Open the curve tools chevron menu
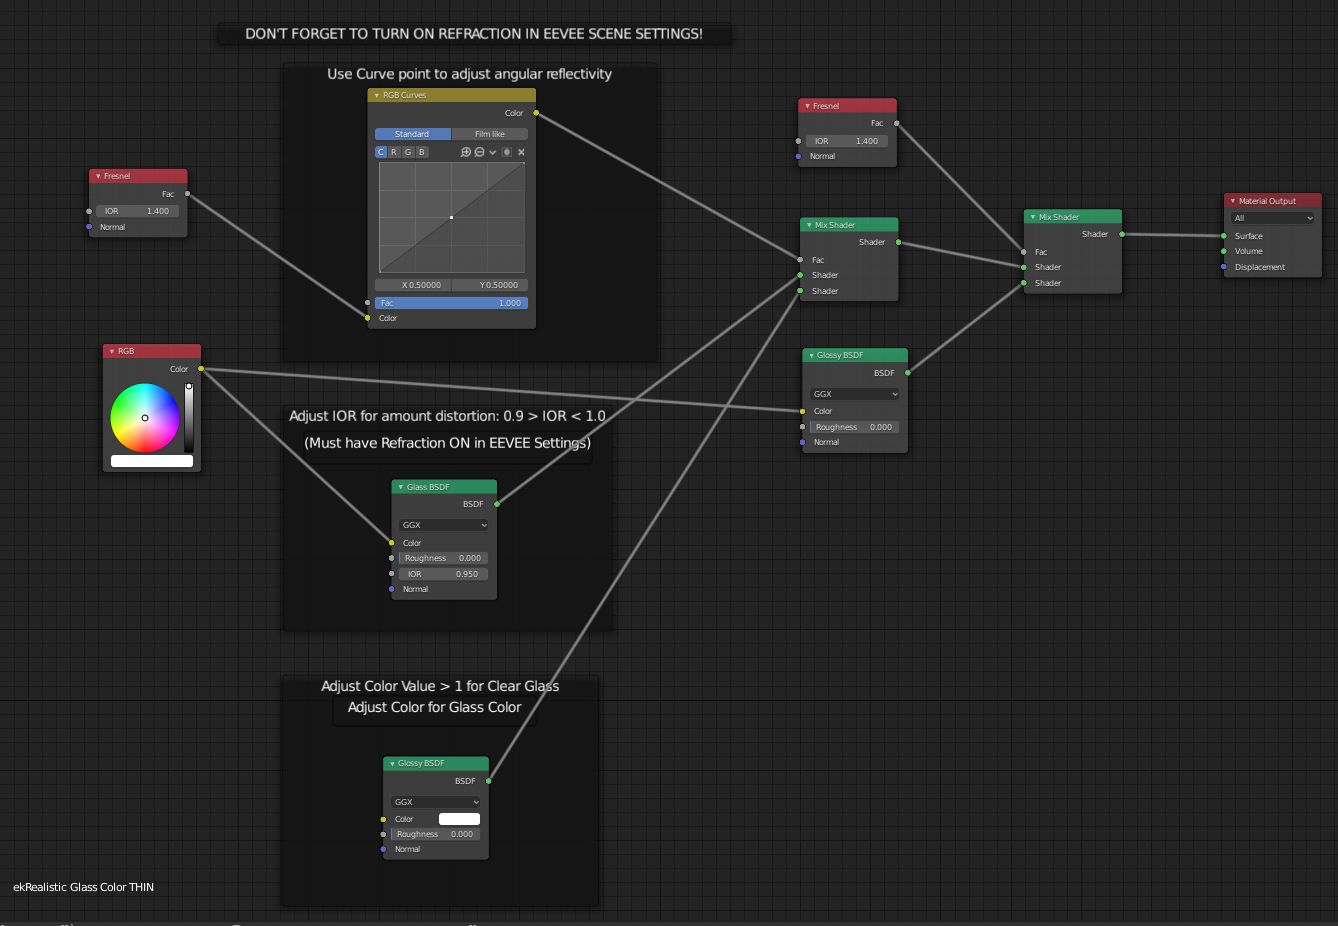The height and width of the screenshot is (926, 1338). pyautogui.click(x=493, y=152)
